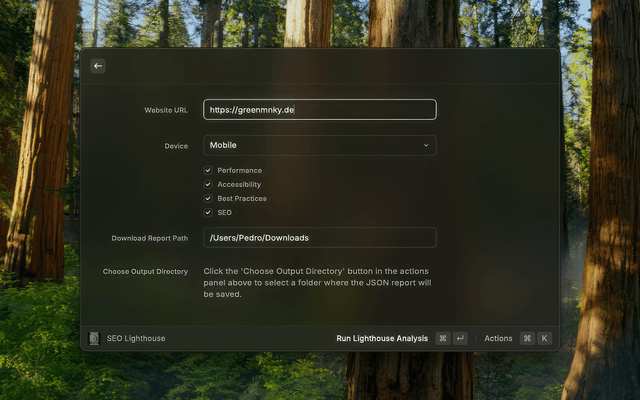Click the Download Report Path label
Viewport: 640px width, 400px height.
pyautogui.click(x=149, y=238)
